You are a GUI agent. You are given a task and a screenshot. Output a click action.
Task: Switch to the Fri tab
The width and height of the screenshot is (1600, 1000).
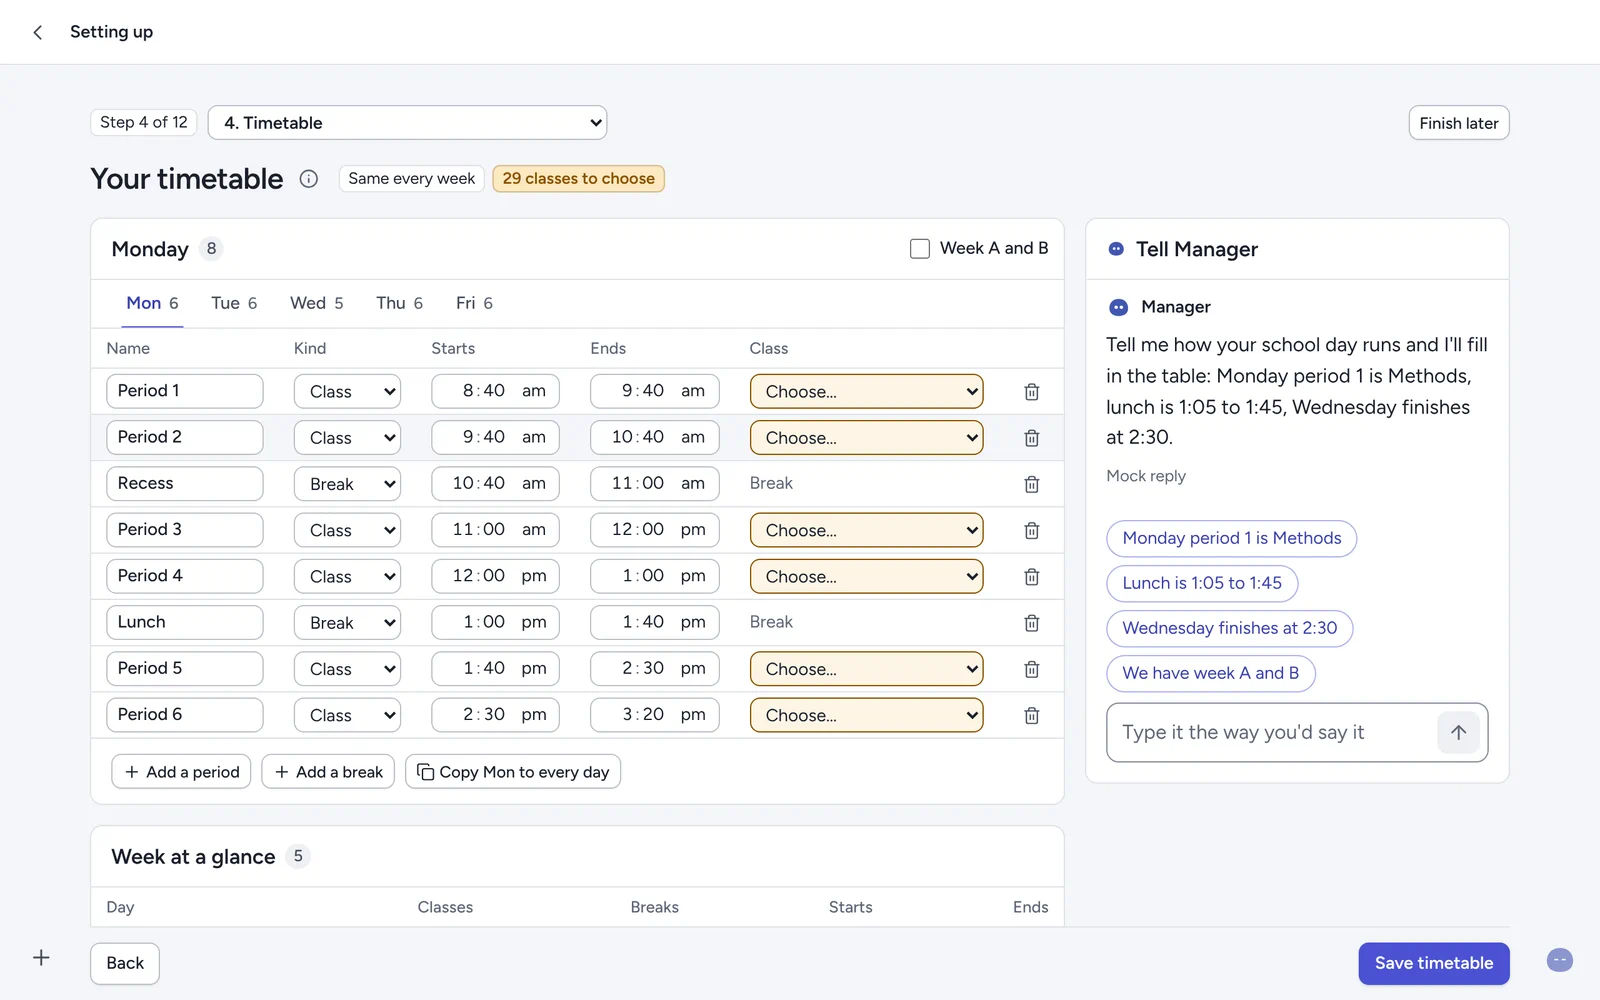point(474,303)
